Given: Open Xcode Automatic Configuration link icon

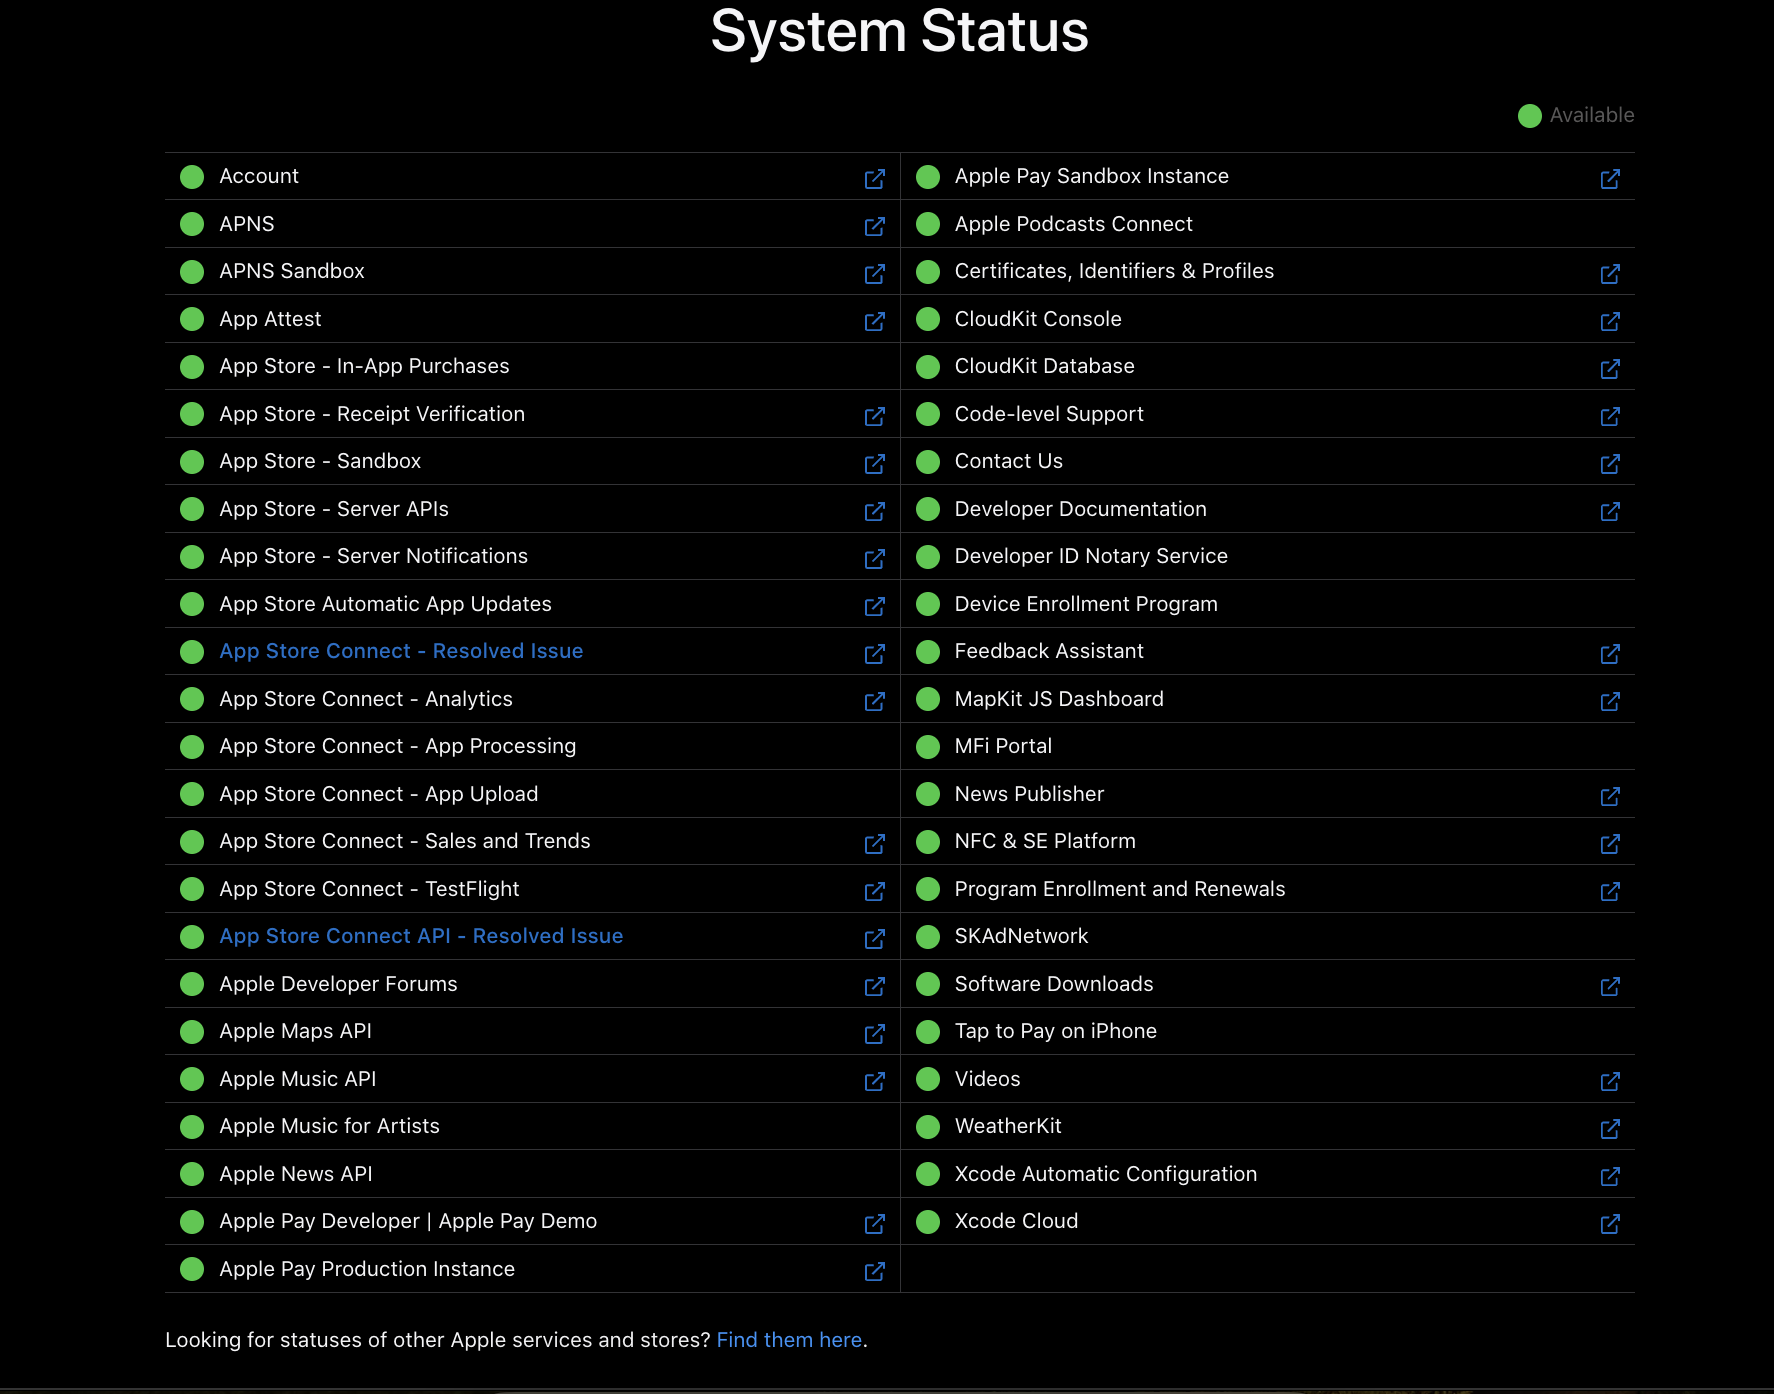Looking at the screenshot, I should point(1610,1176).
